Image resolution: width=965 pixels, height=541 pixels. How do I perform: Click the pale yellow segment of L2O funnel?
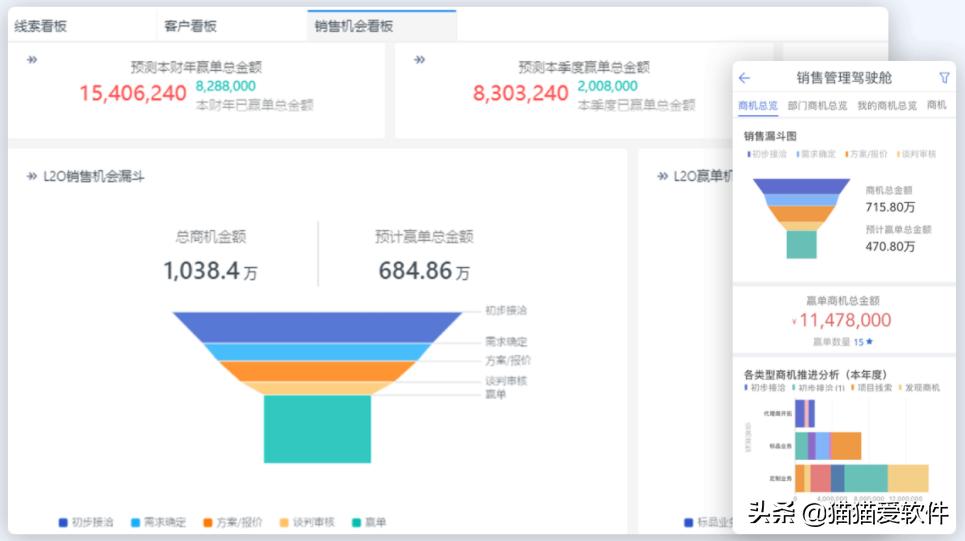click(x=317, y=388)
